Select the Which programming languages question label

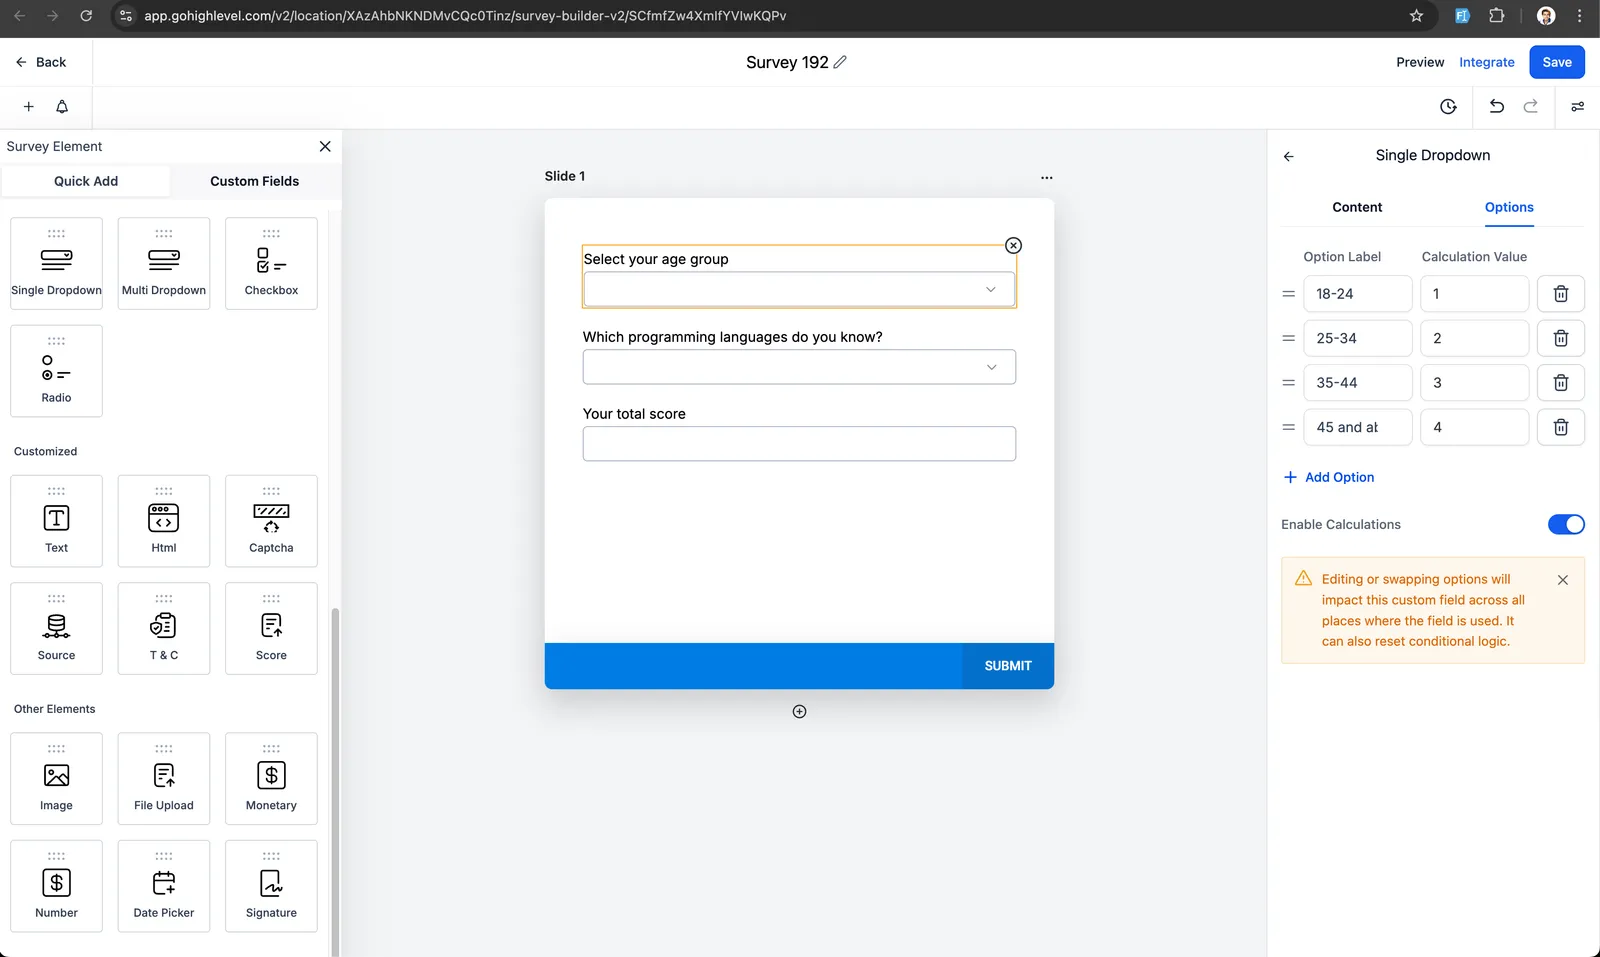pos(732,337)
